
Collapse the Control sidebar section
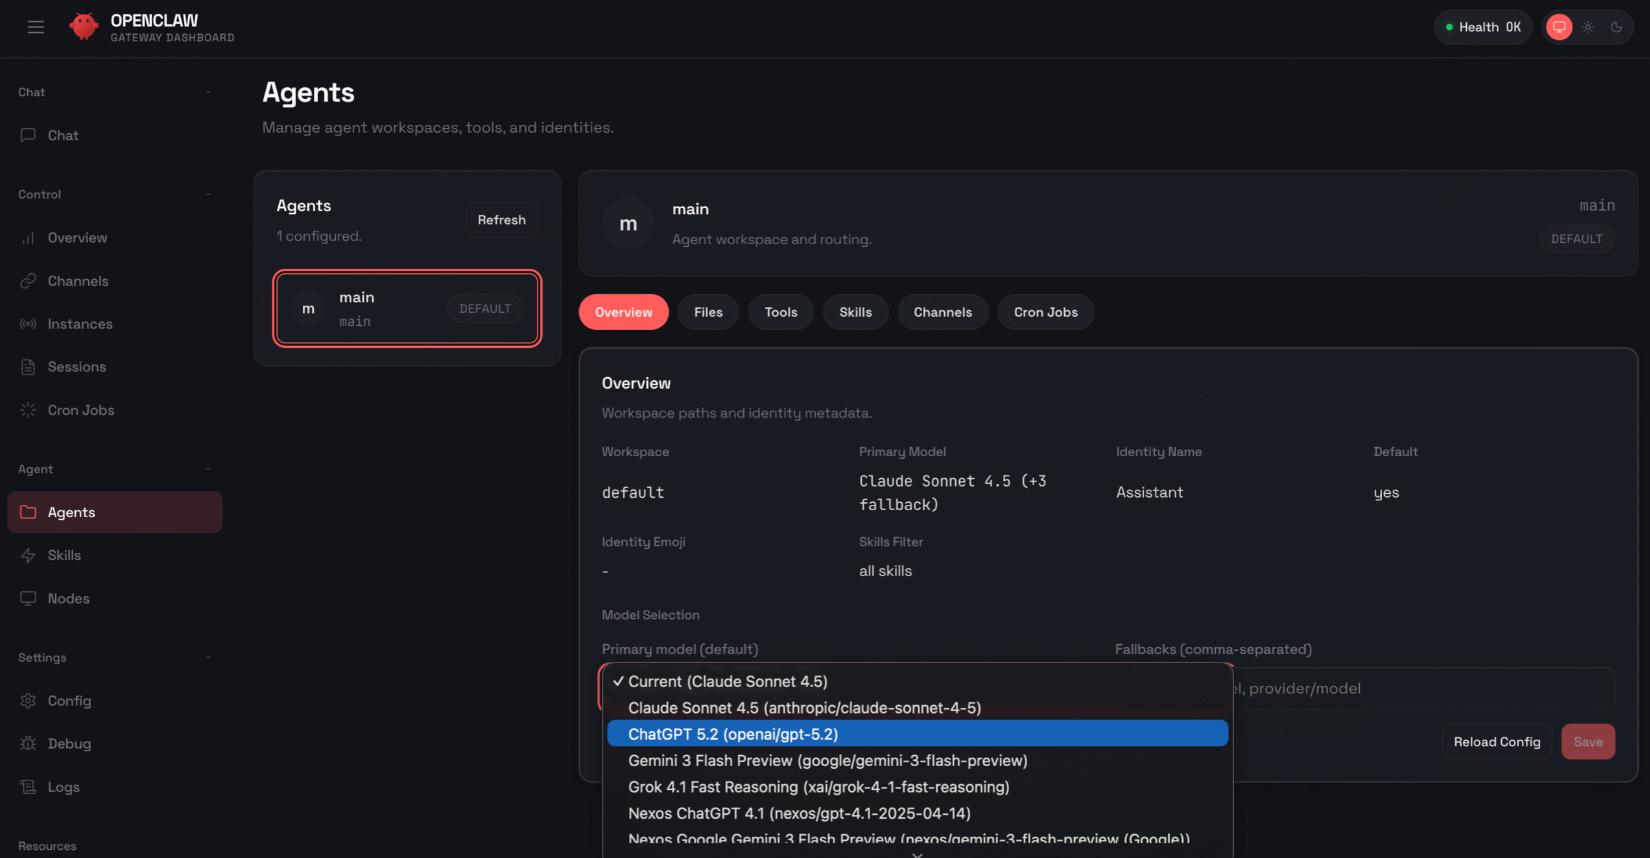[208, 194]
